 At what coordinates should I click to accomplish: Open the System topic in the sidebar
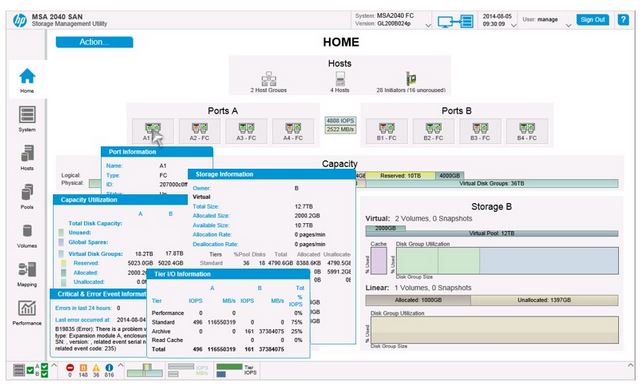pyautogui.click(x=27, y=119)
